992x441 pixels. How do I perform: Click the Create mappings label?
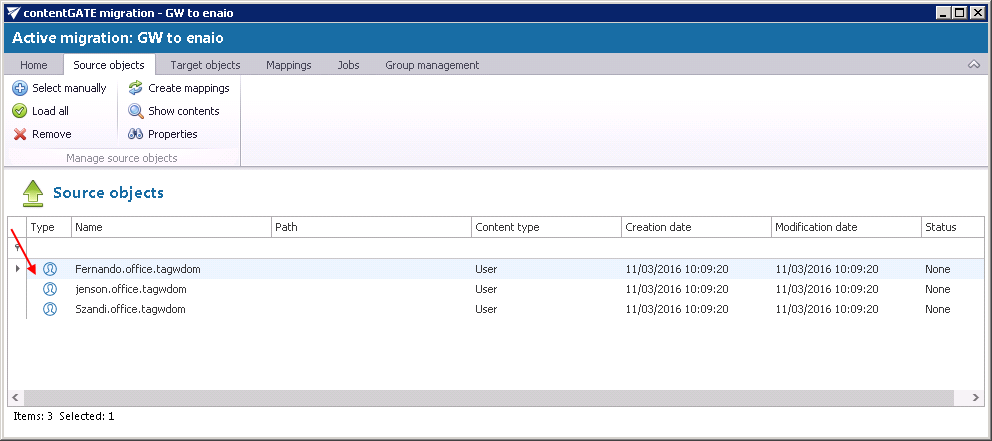(189, 88)
